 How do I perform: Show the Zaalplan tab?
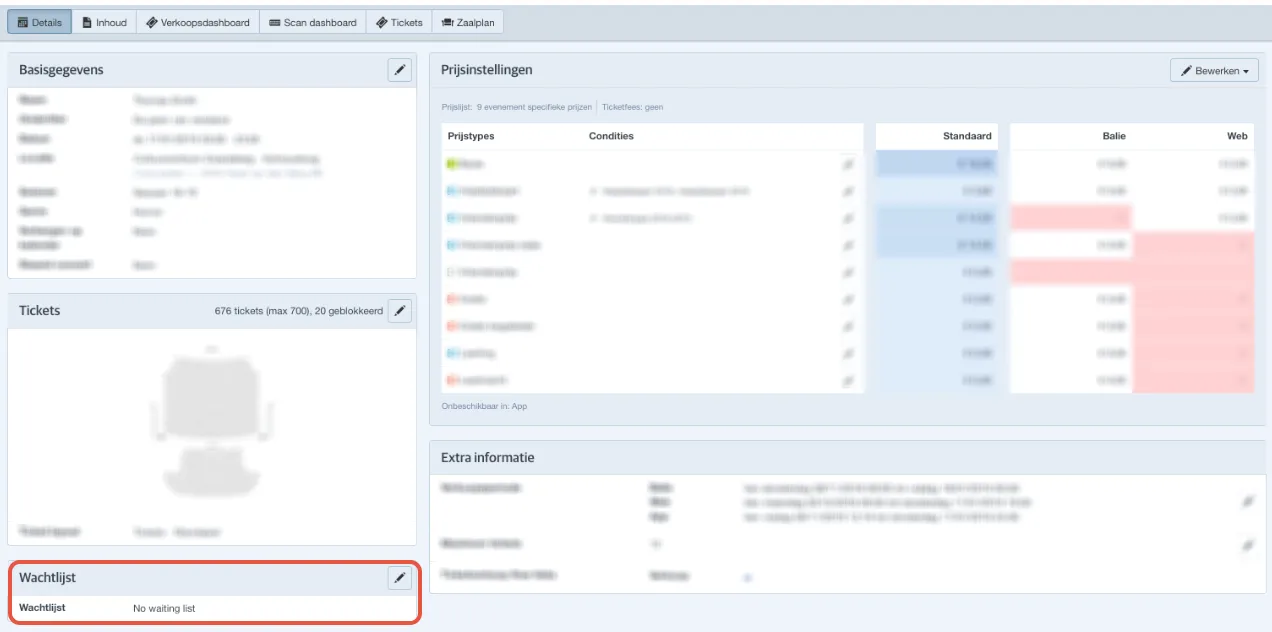tap(467, 22)
